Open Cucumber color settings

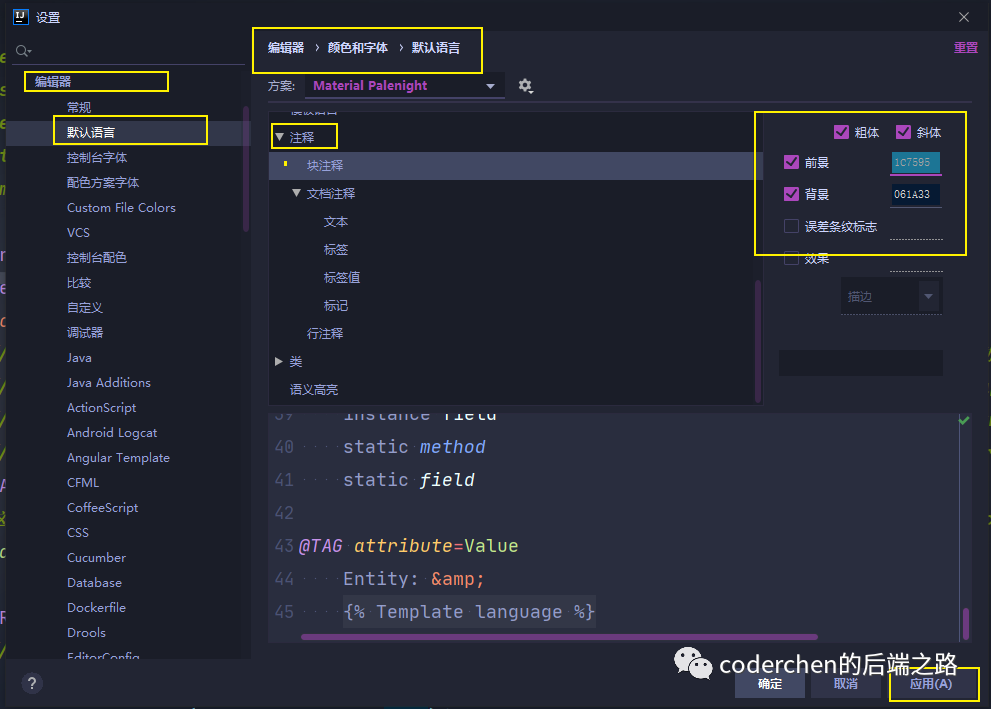(x=96, y=558)
